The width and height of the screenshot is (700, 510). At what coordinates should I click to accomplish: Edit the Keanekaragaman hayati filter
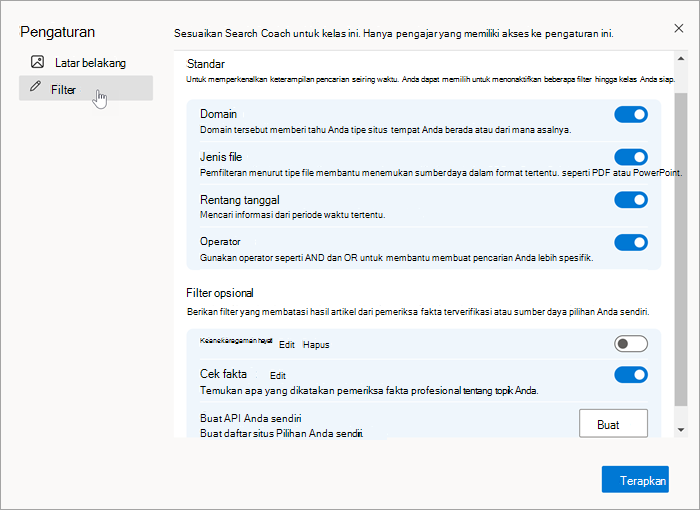coord(287,345)
